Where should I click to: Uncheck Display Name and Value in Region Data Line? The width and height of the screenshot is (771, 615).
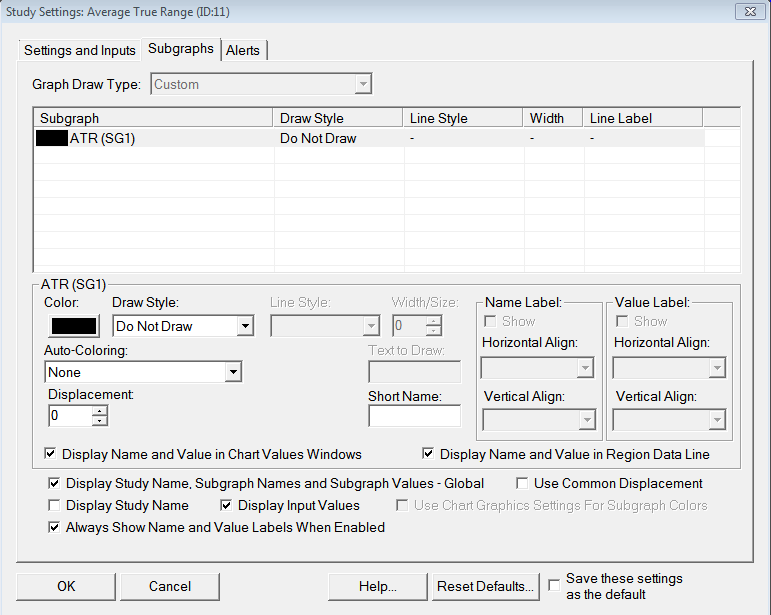(428, 453)
